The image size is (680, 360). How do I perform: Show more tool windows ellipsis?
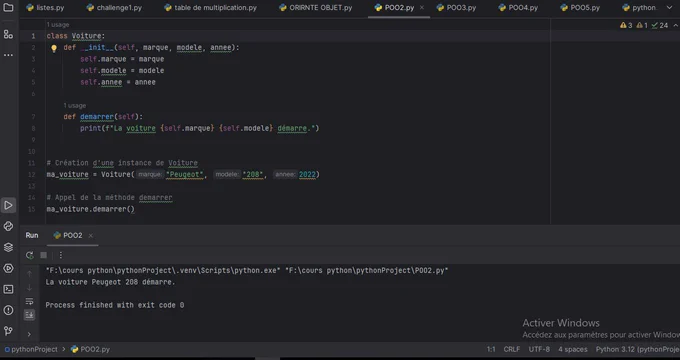coord(8,55)
